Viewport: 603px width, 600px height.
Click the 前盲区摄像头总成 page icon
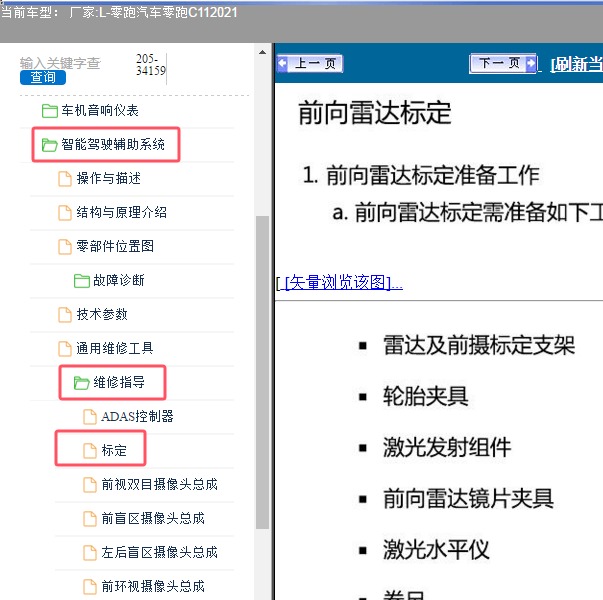tap(90, 518)
